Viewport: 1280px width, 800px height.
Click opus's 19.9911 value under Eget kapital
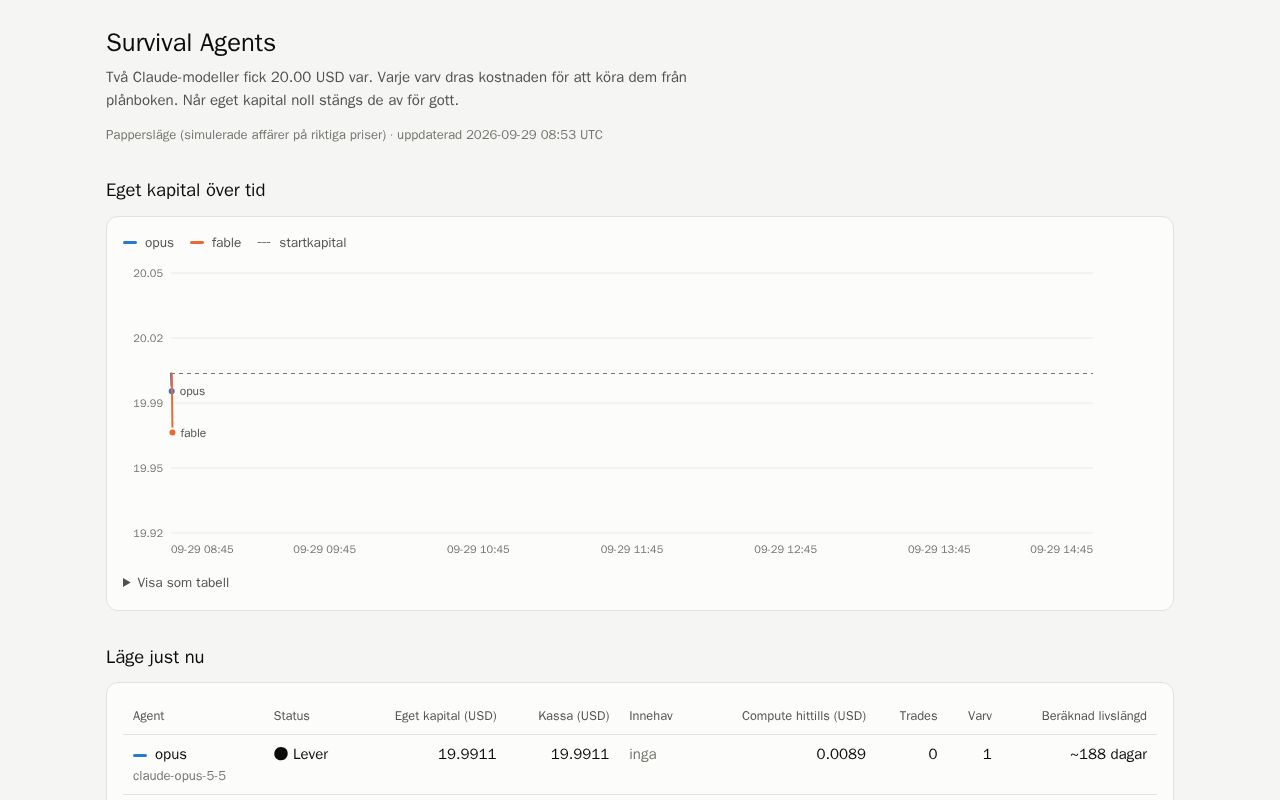point(467,754)
